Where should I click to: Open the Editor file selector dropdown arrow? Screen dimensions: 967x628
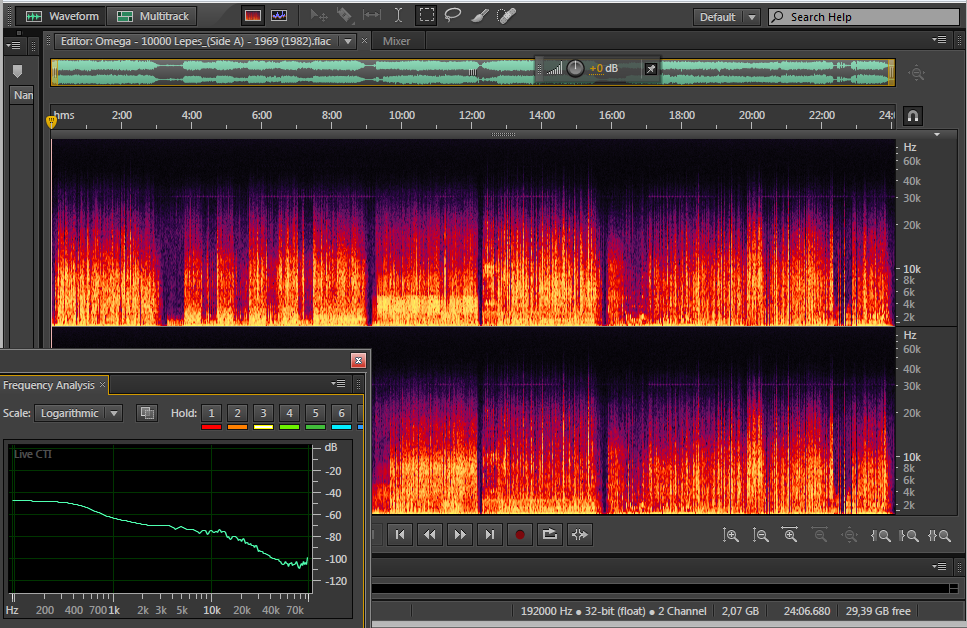348,41
